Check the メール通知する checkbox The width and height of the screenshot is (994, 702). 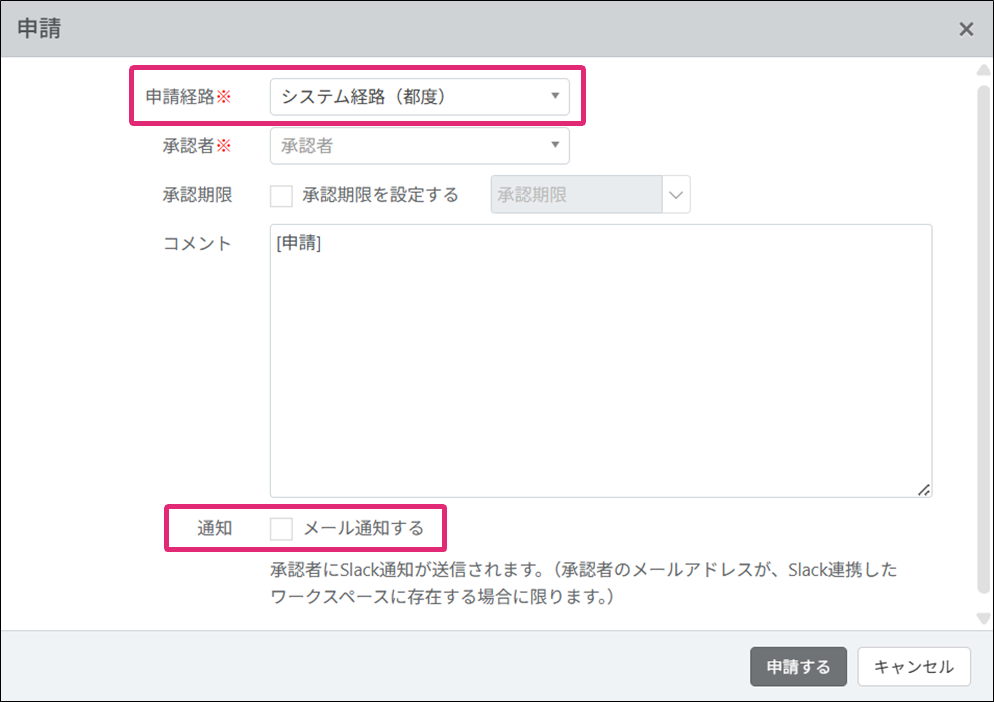[281, 528]
